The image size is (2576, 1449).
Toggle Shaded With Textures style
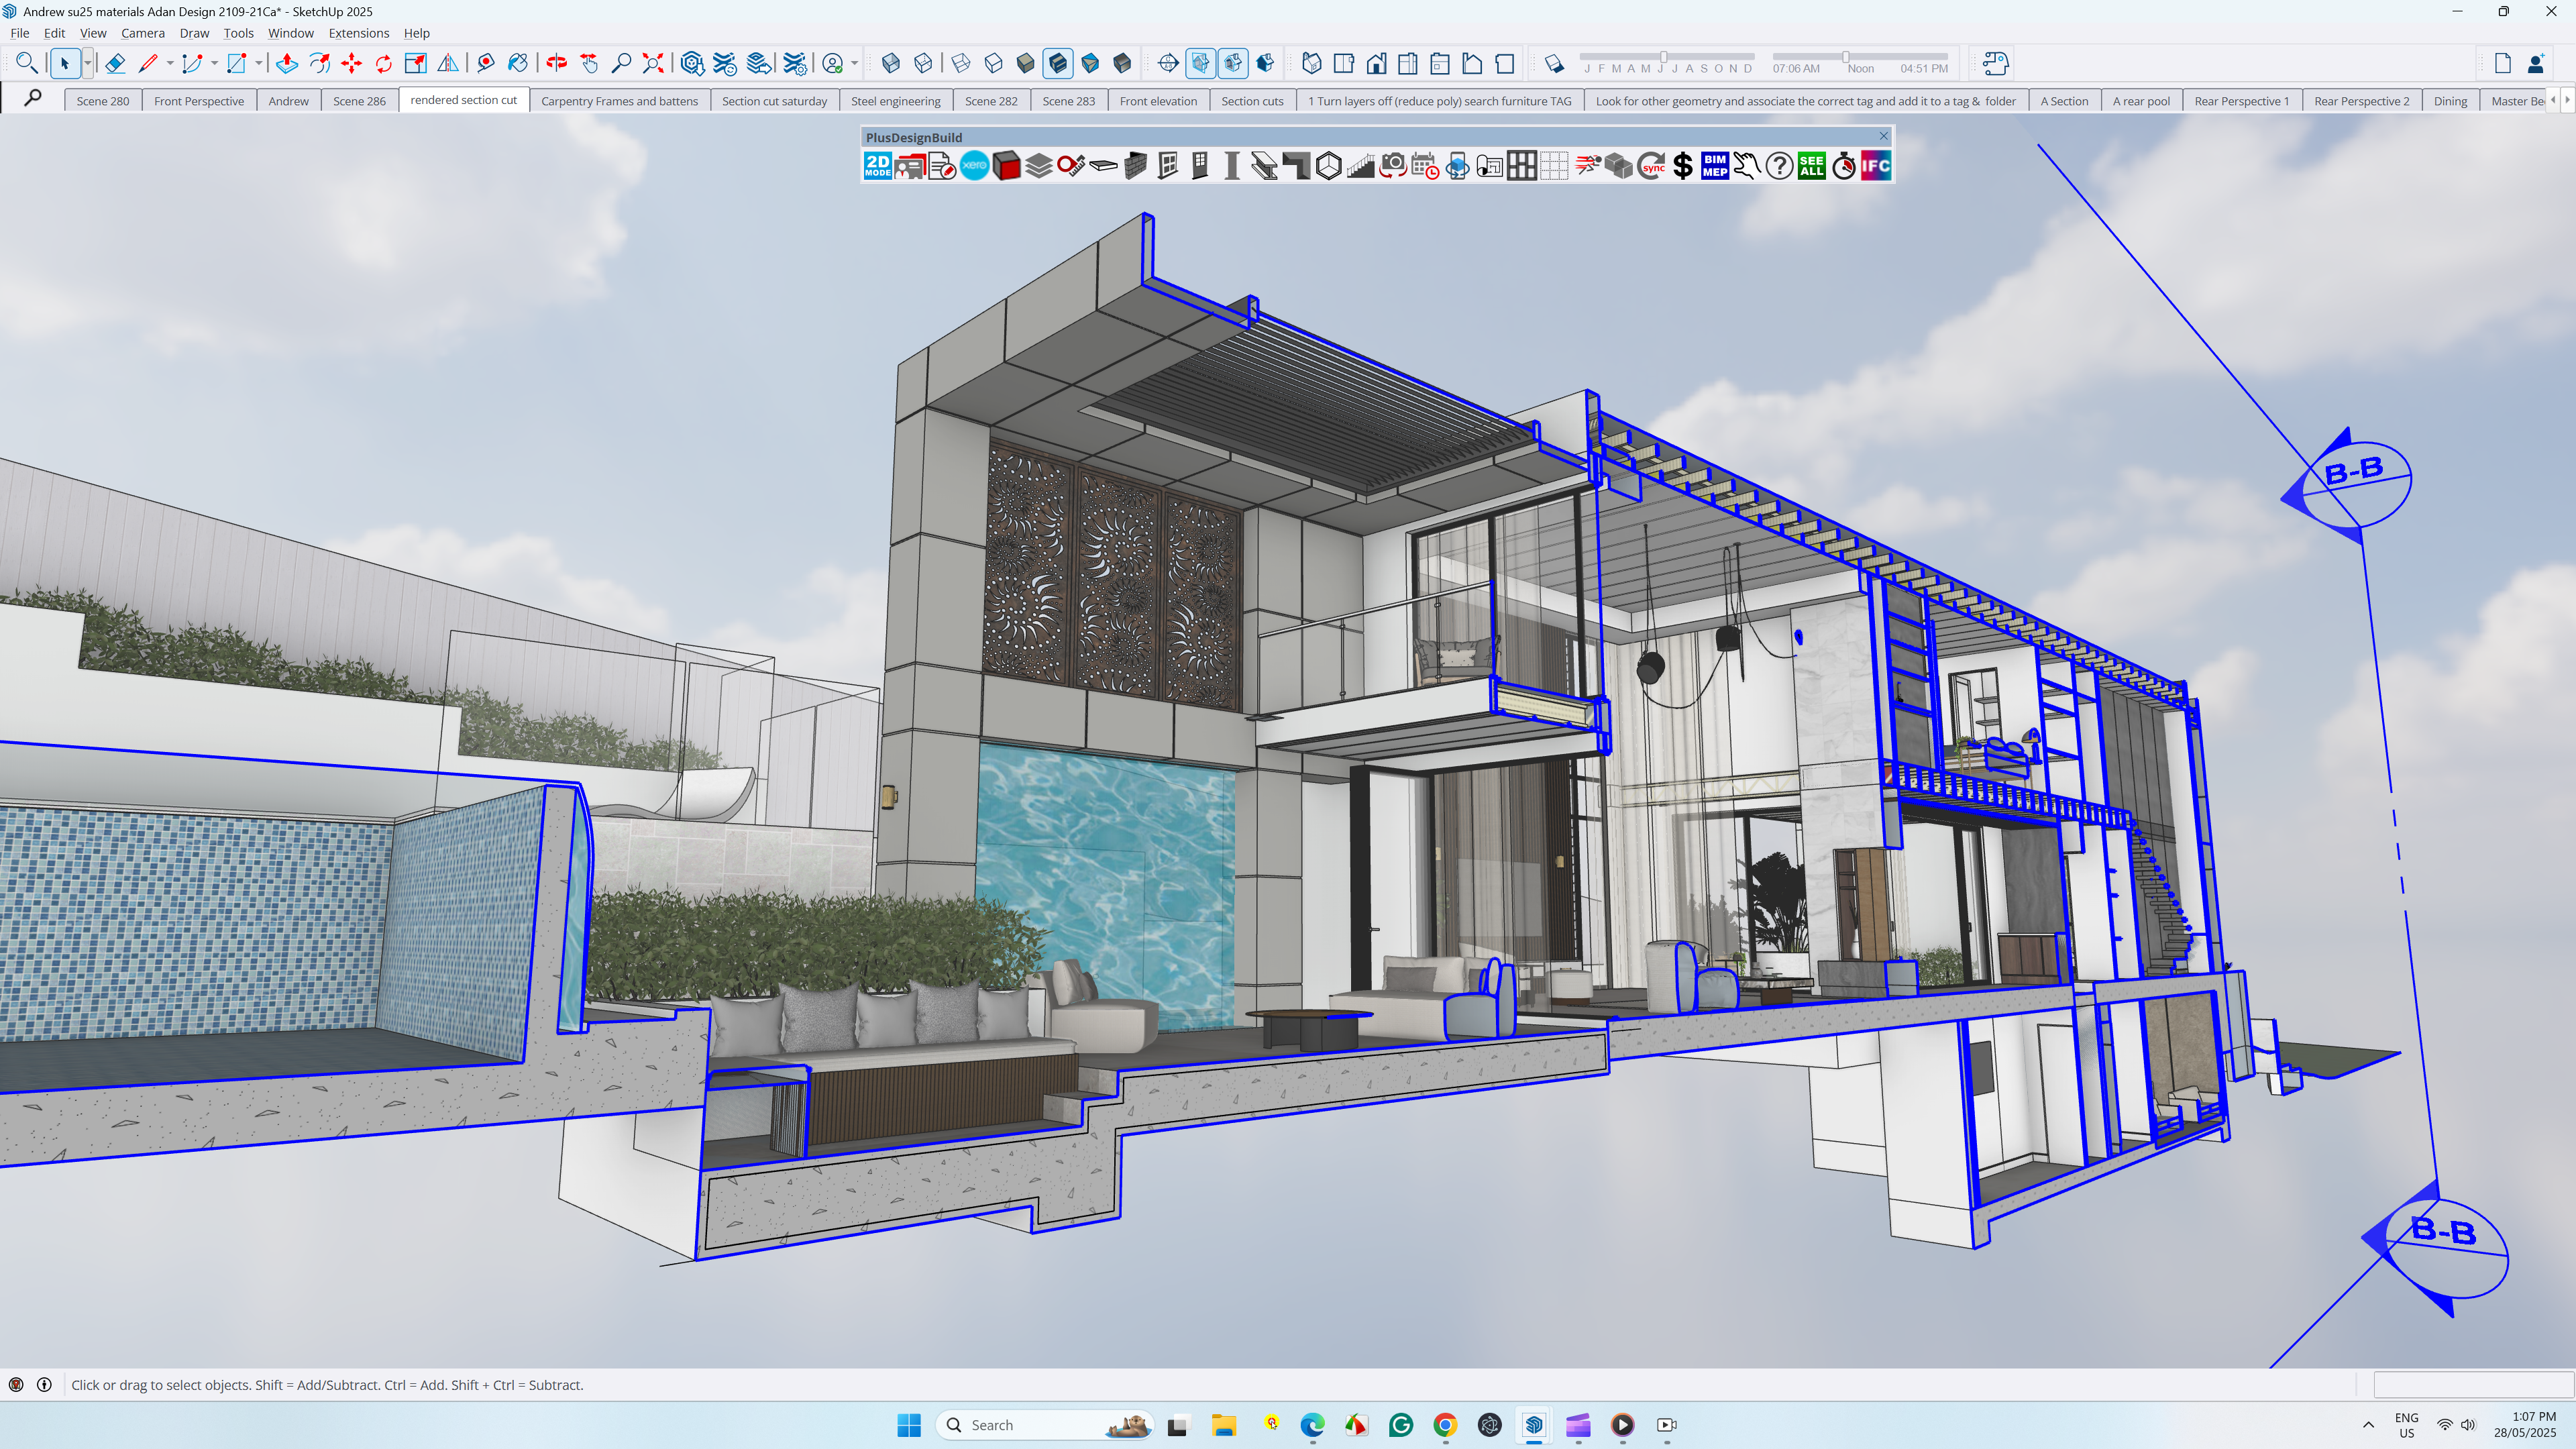click(x=1058, y=64)
